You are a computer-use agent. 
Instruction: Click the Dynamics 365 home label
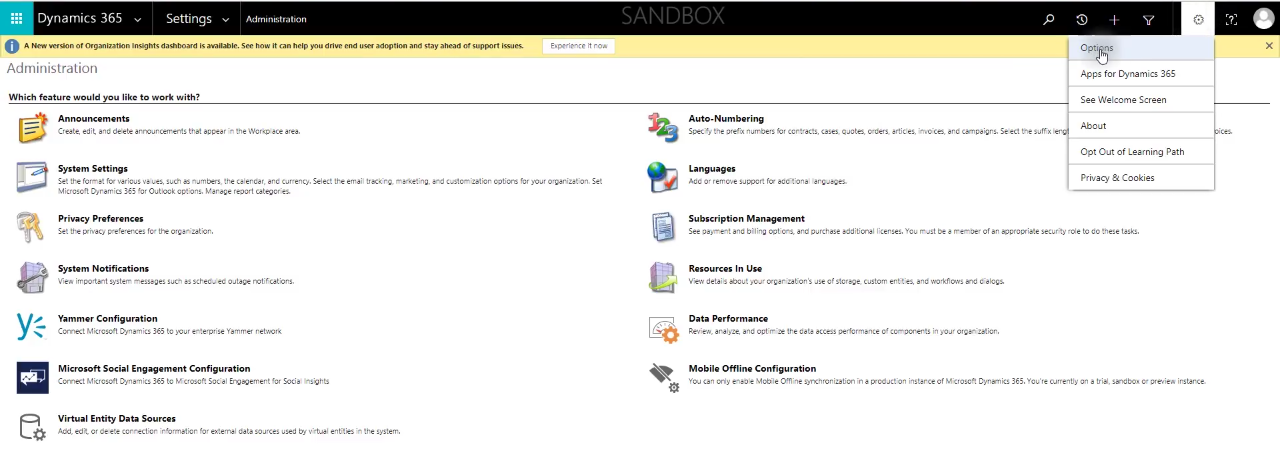tap(79, 19)
